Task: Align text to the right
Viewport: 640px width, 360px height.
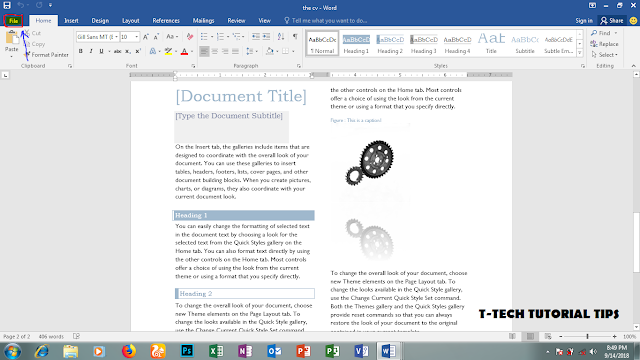Action: point(225,51)
